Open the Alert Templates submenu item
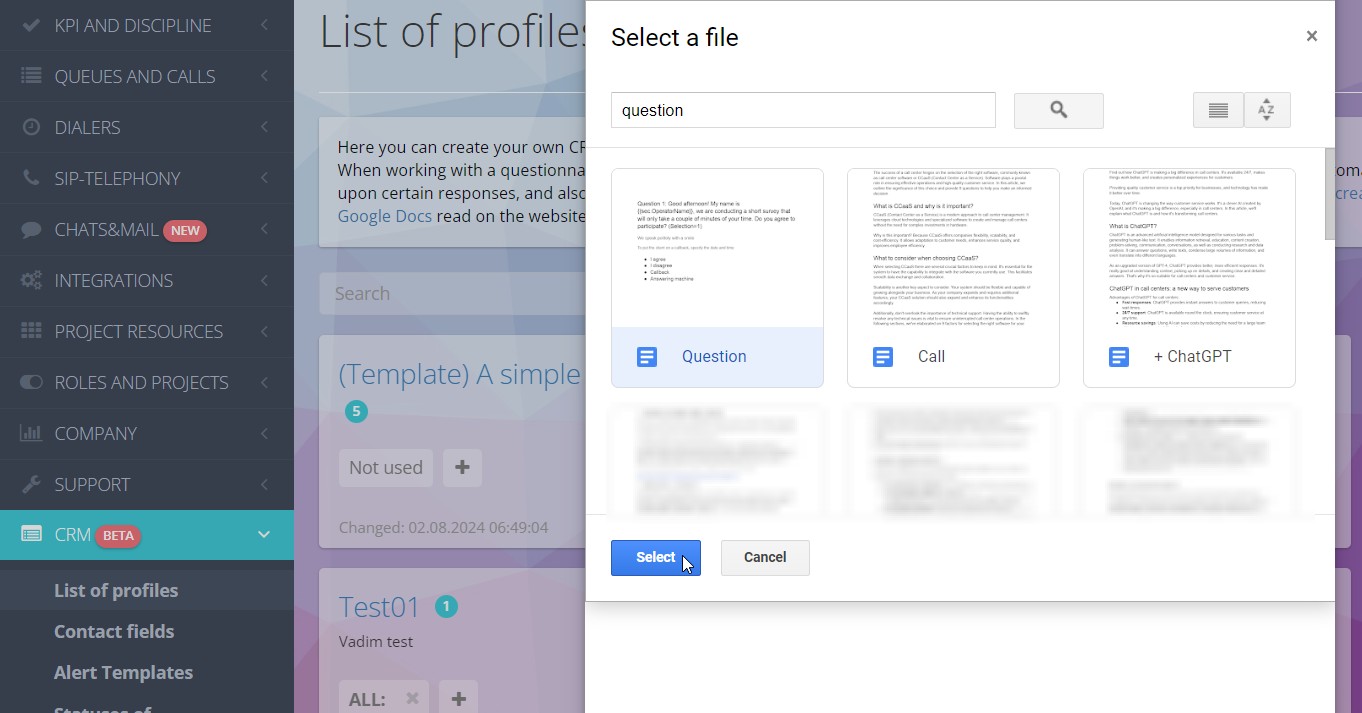 123,672
